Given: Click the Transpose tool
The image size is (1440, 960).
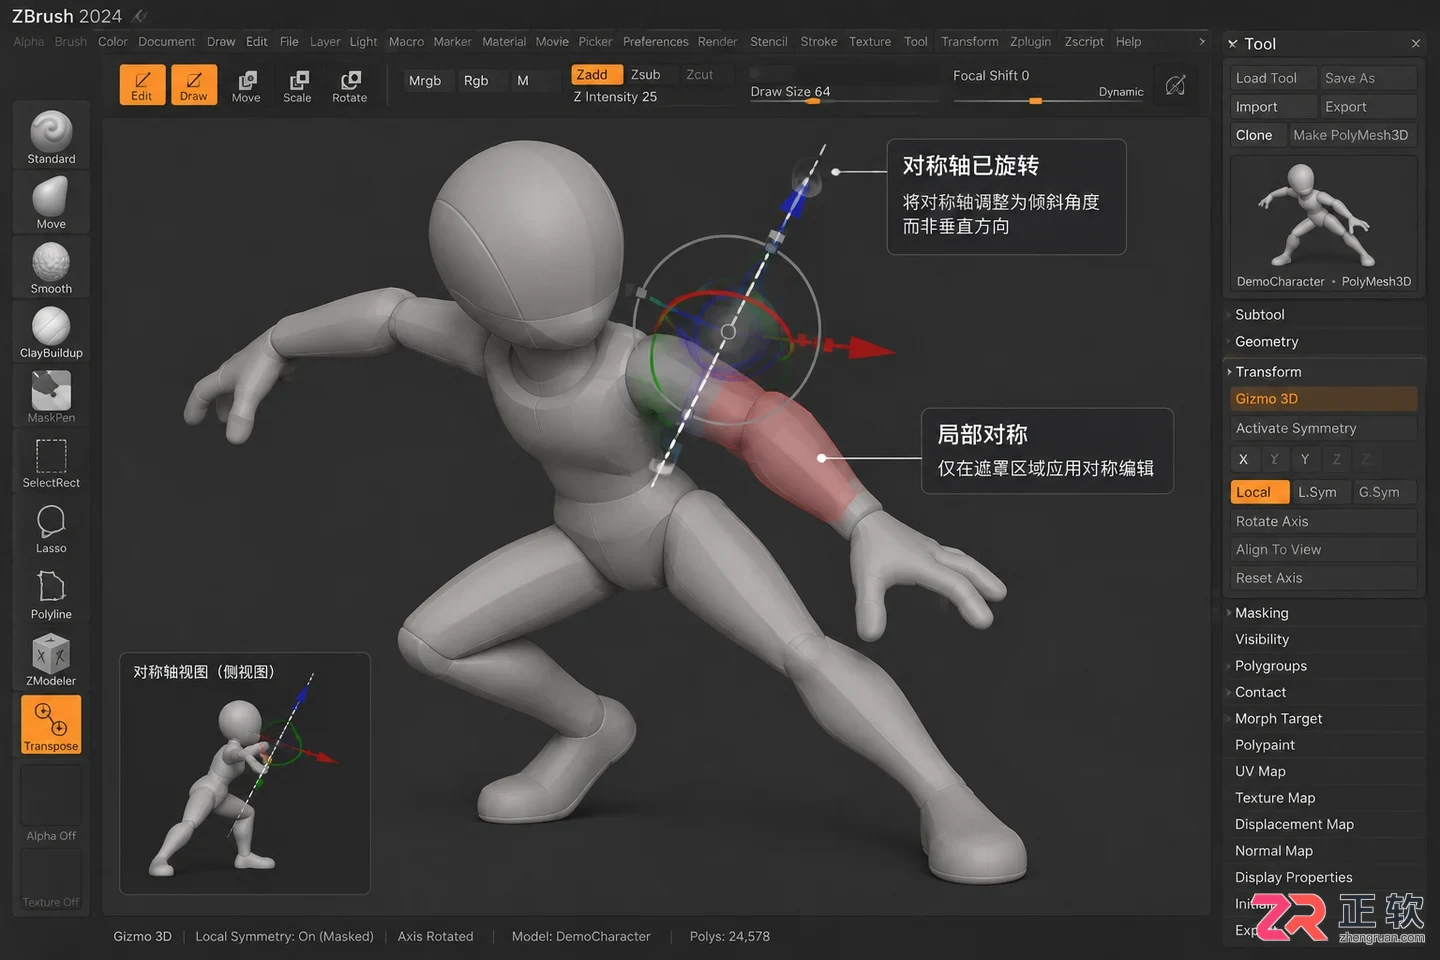Looking at the screenshot, I should pyautogui.click(x=51, y=724).
